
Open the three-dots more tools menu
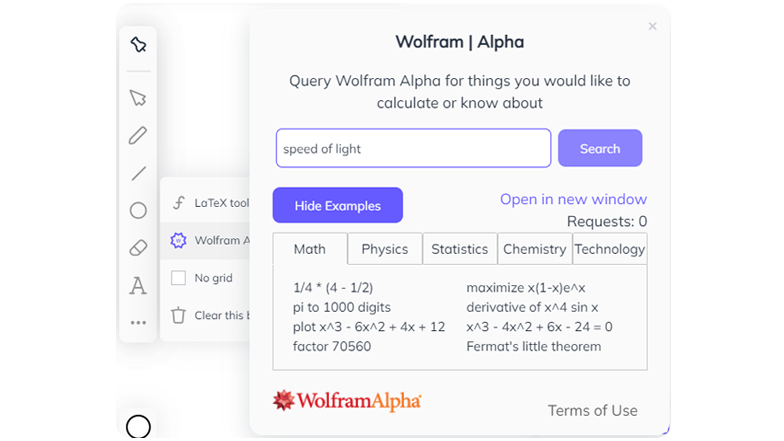[138, 323]
